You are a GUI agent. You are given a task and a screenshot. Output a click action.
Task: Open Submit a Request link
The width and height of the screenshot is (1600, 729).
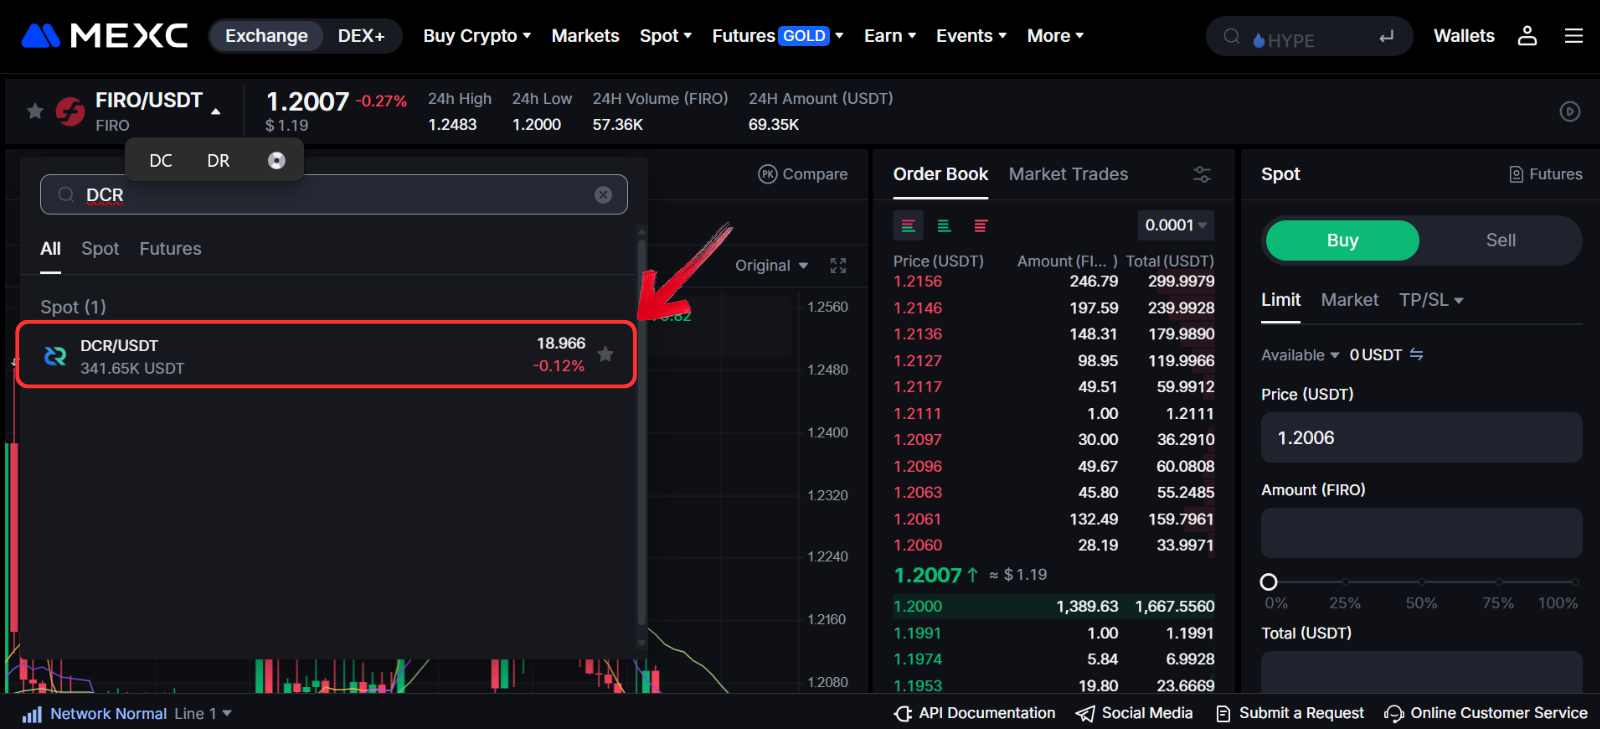point(1290,713)
